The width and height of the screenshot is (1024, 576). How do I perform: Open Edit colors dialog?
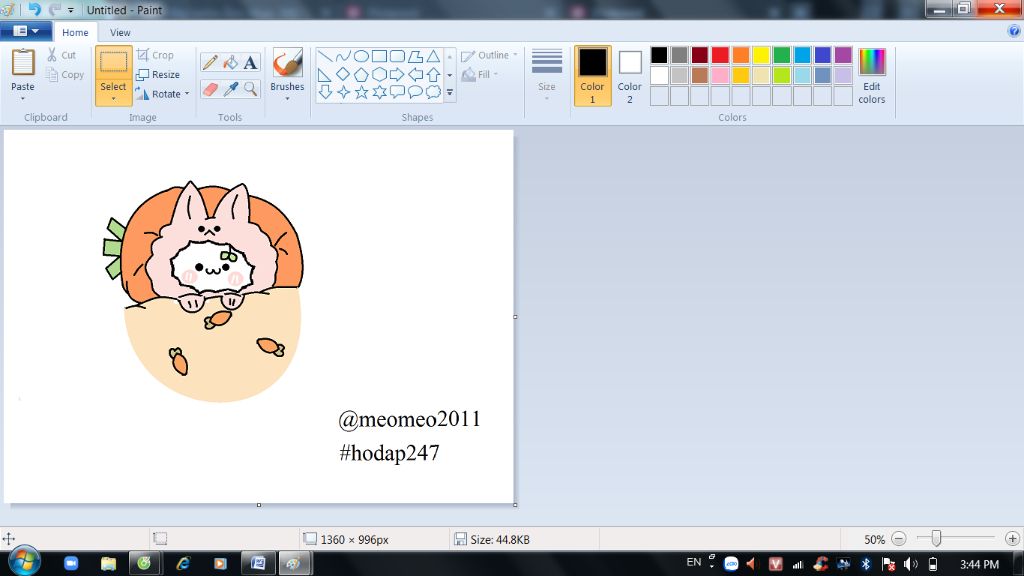(872, 76)
